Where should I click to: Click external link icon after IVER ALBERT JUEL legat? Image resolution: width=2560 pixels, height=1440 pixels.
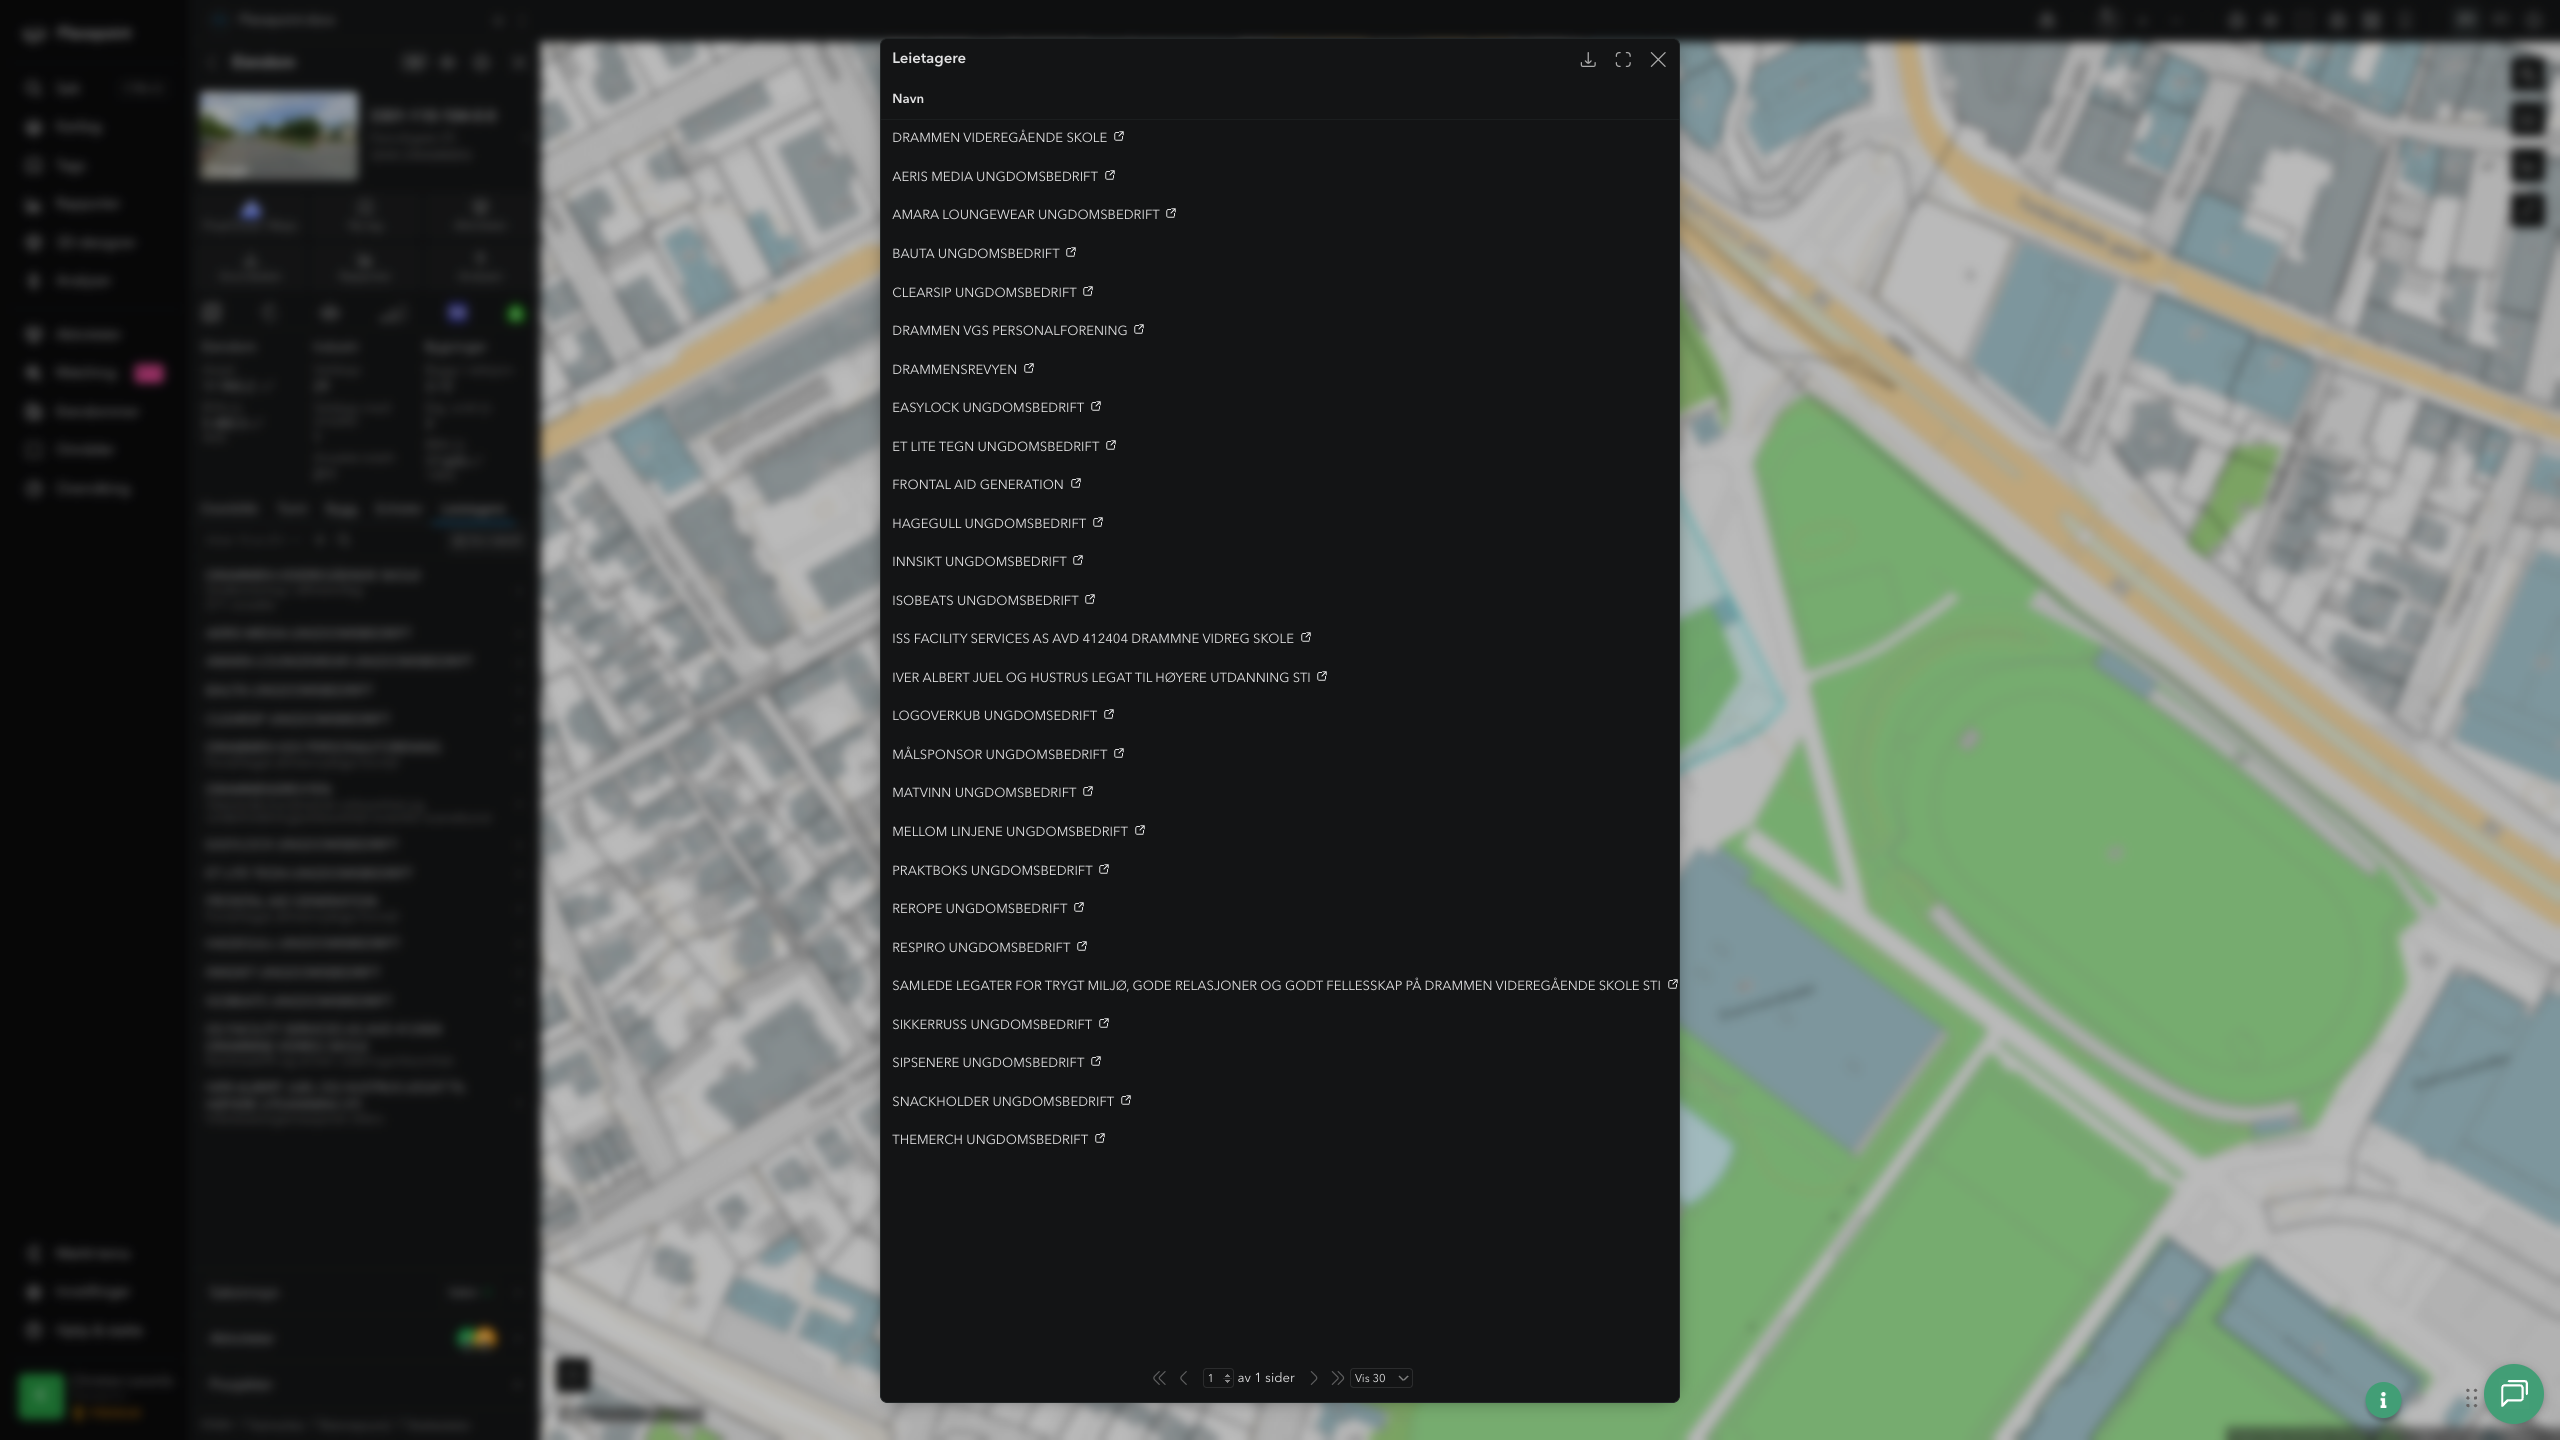coord(1322,676)
